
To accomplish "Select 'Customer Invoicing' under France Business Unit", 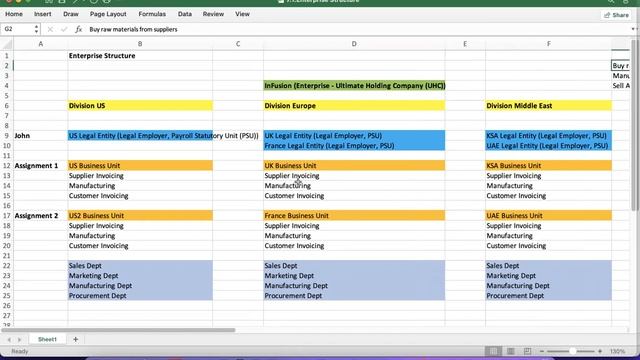I will tap(354, 246).
